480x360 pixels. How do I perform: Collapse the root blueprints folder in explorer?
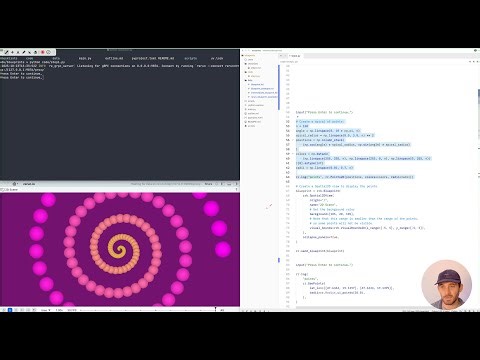click(250, 55)
